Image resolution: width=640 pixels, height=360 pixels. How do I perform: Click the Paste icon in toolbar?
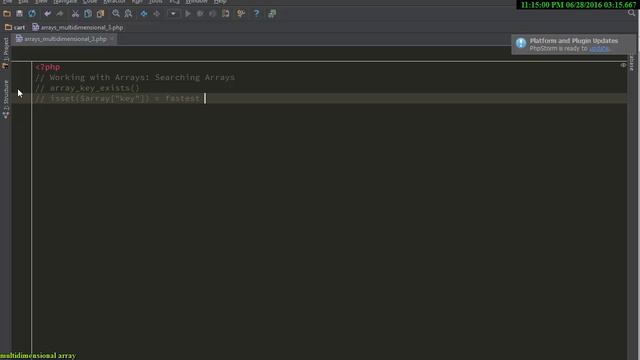pos(100,13)
